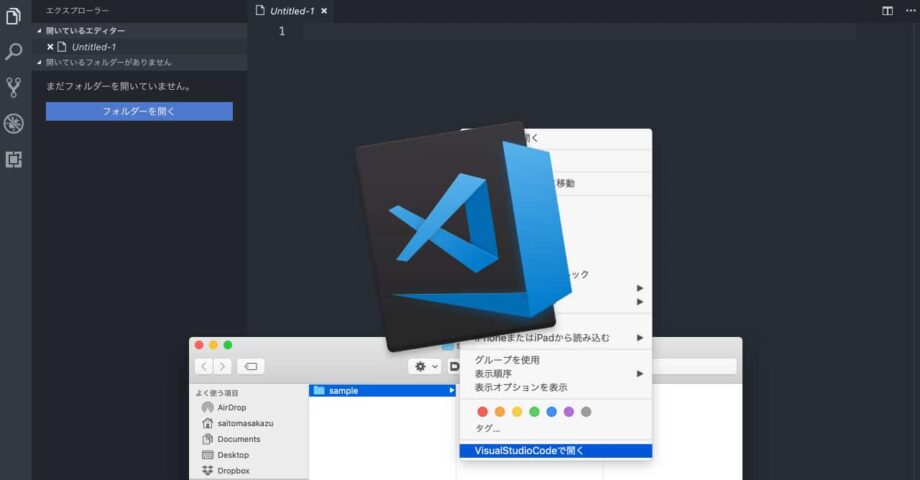
Task: Click Finder forward navigation button
Action: pyautogui.click(x=222, y=367)
